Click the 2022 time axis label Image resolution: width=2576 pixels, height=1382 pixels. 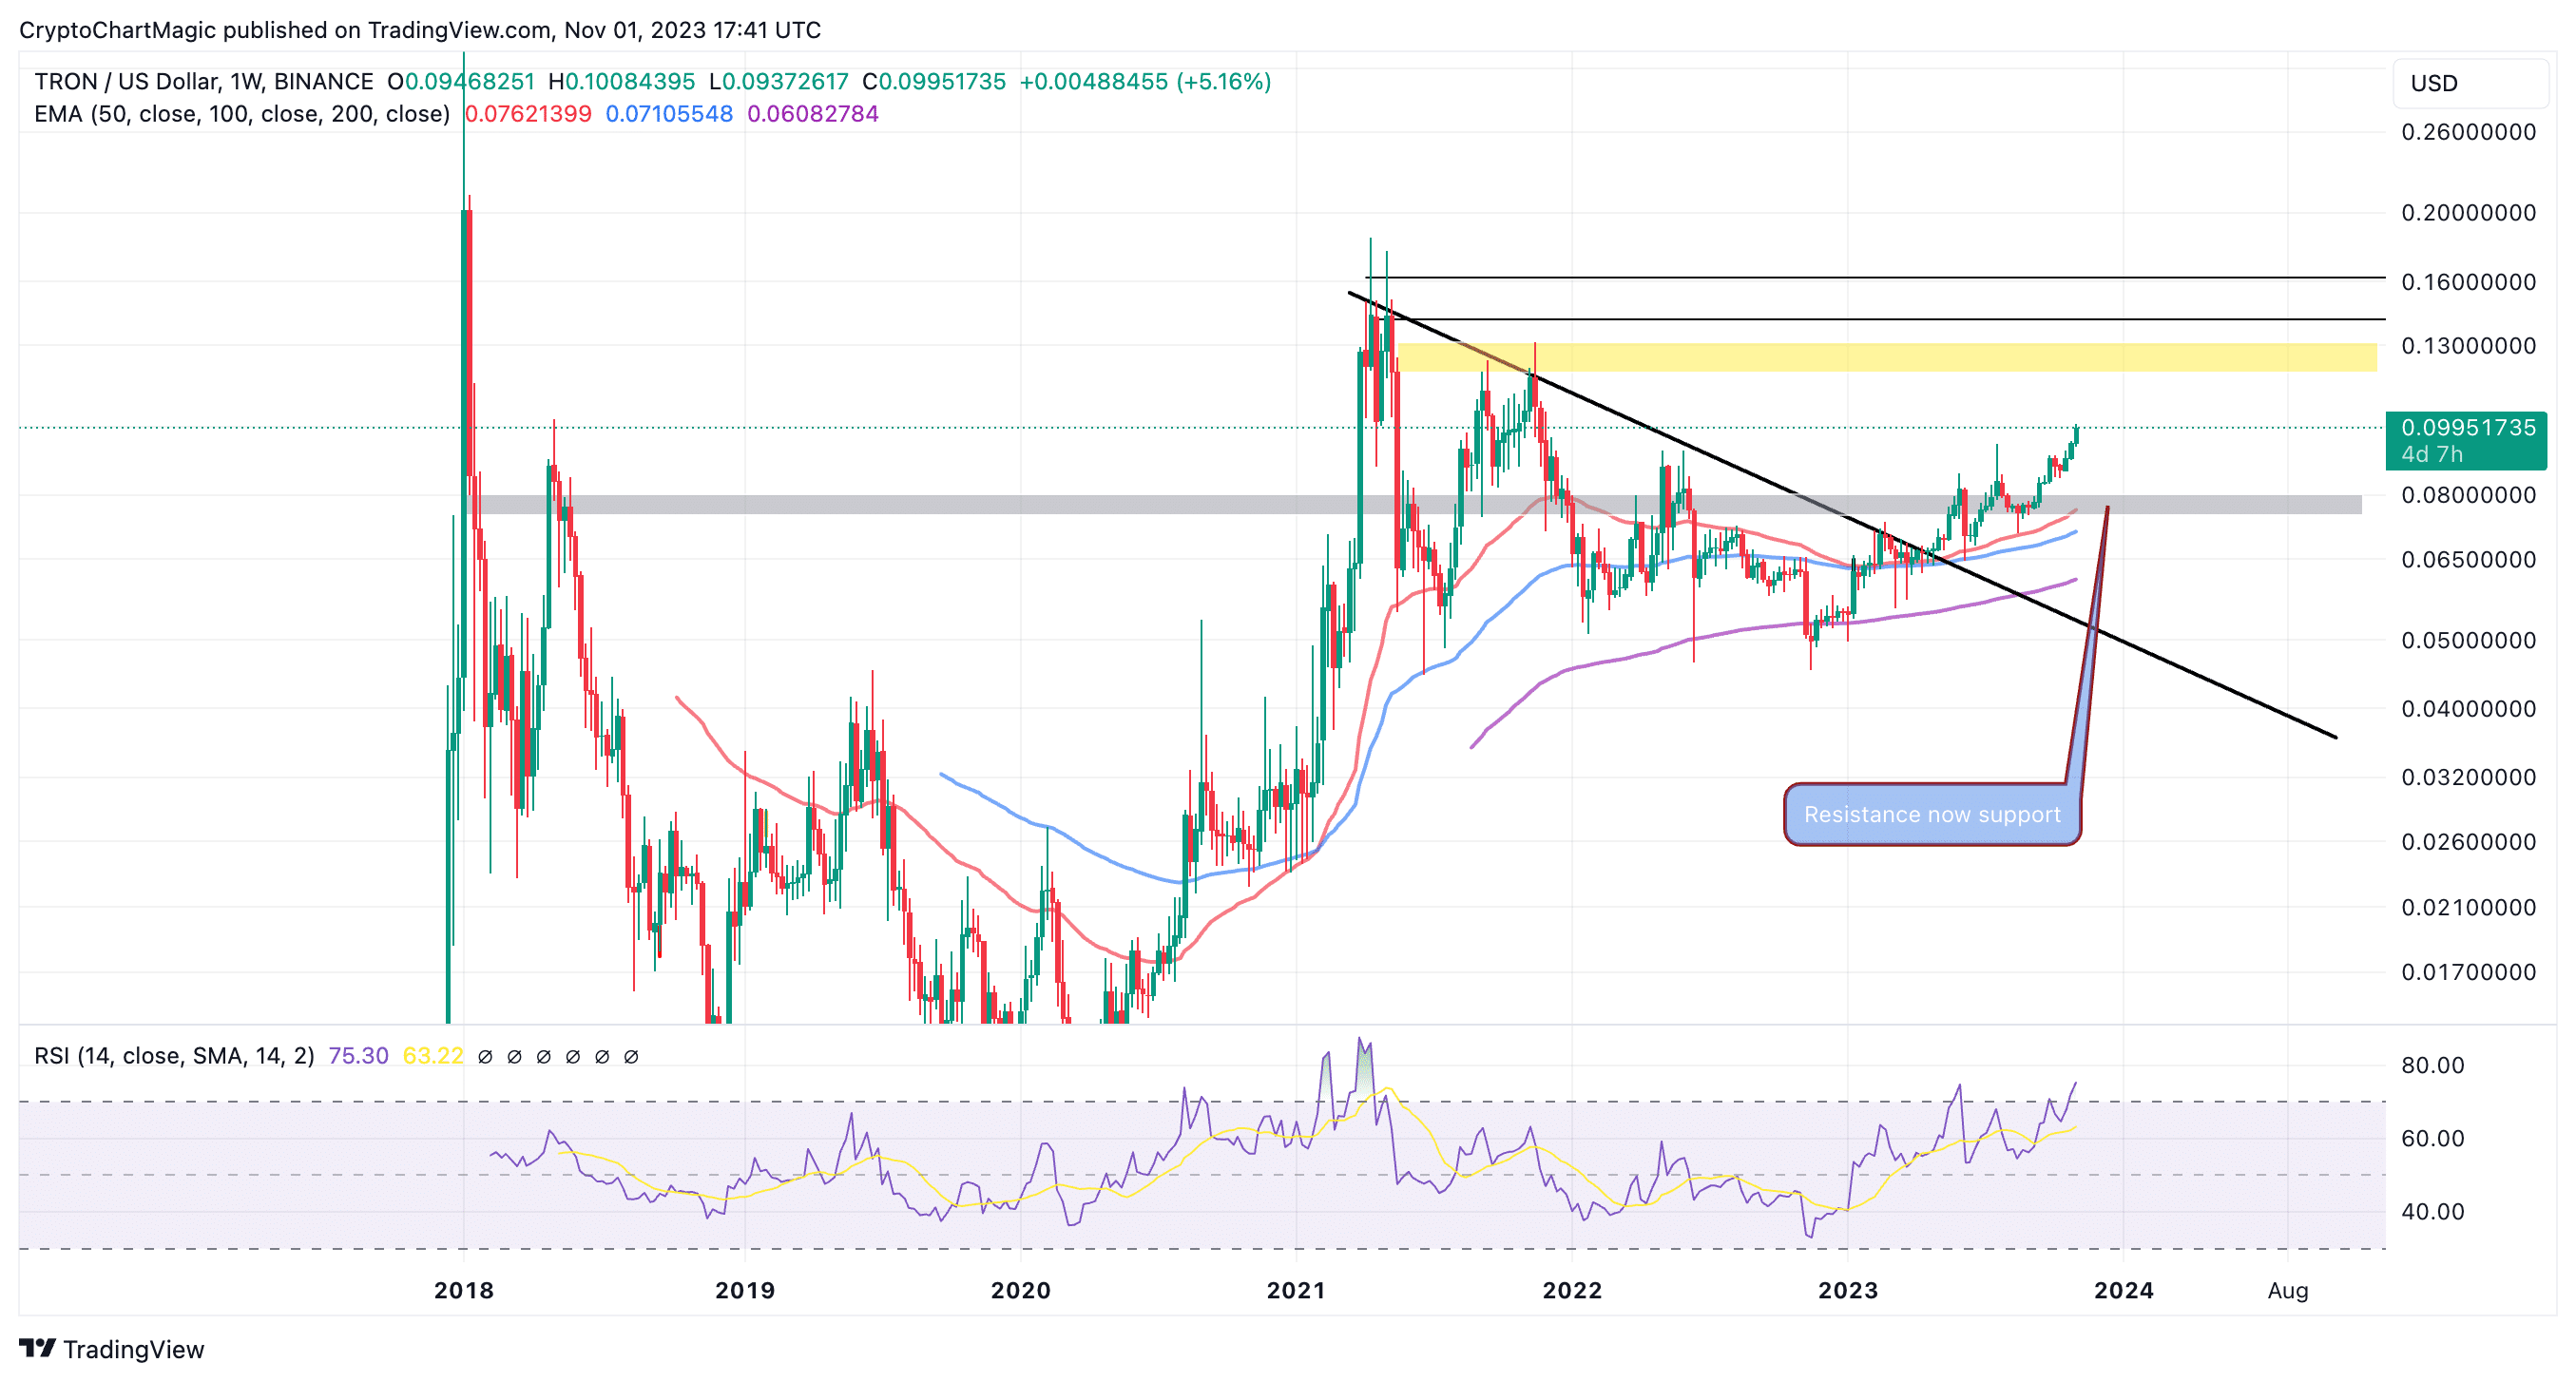coord(1573,1290)
